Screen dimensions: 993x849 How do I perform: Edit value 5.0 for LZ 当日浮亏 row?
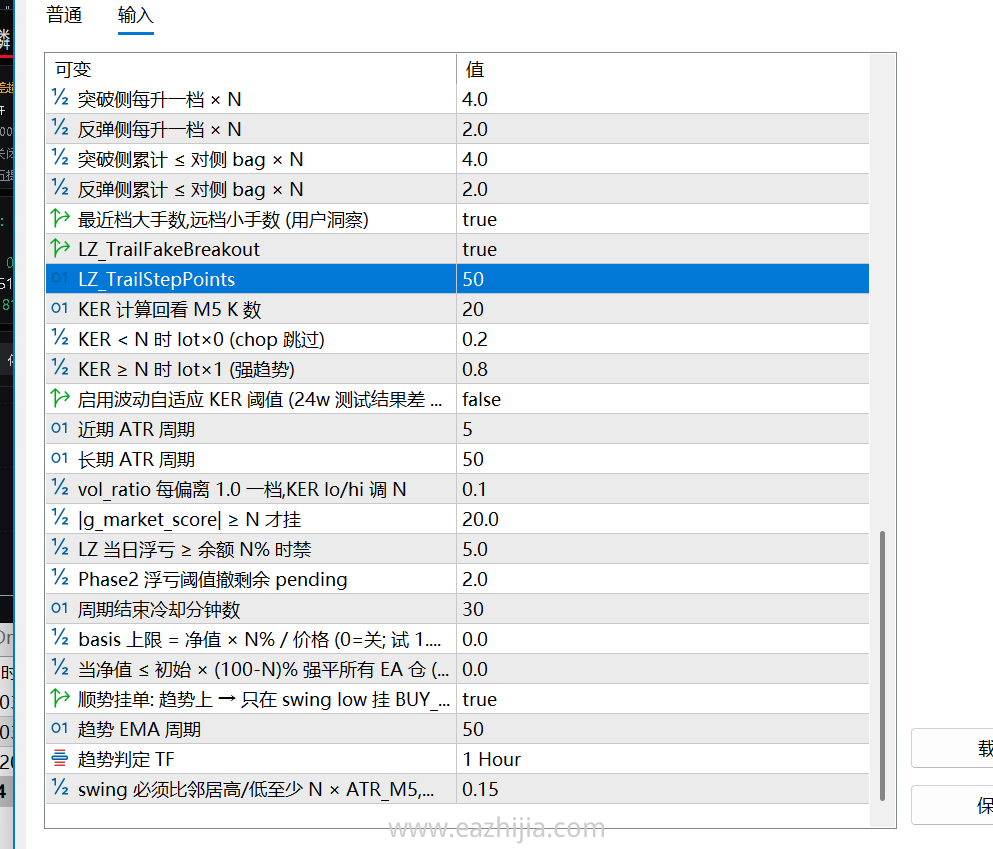point(662,549)
